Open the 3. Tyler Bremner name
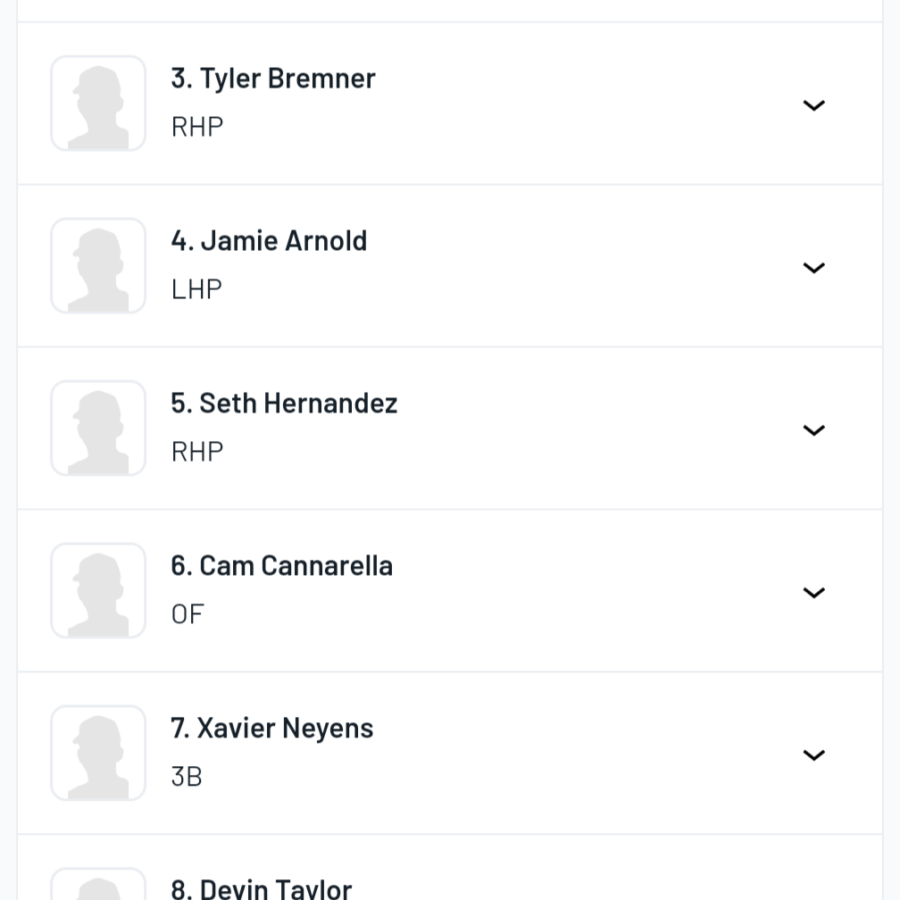Viewport: 900px width, 900px height. (273, 79)
